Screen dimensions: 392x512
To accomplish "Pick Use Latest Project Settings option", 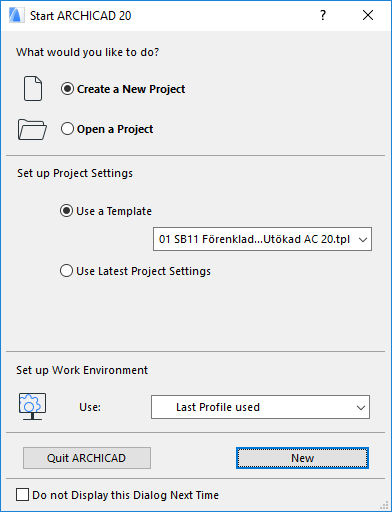I will tap(66, 271).
